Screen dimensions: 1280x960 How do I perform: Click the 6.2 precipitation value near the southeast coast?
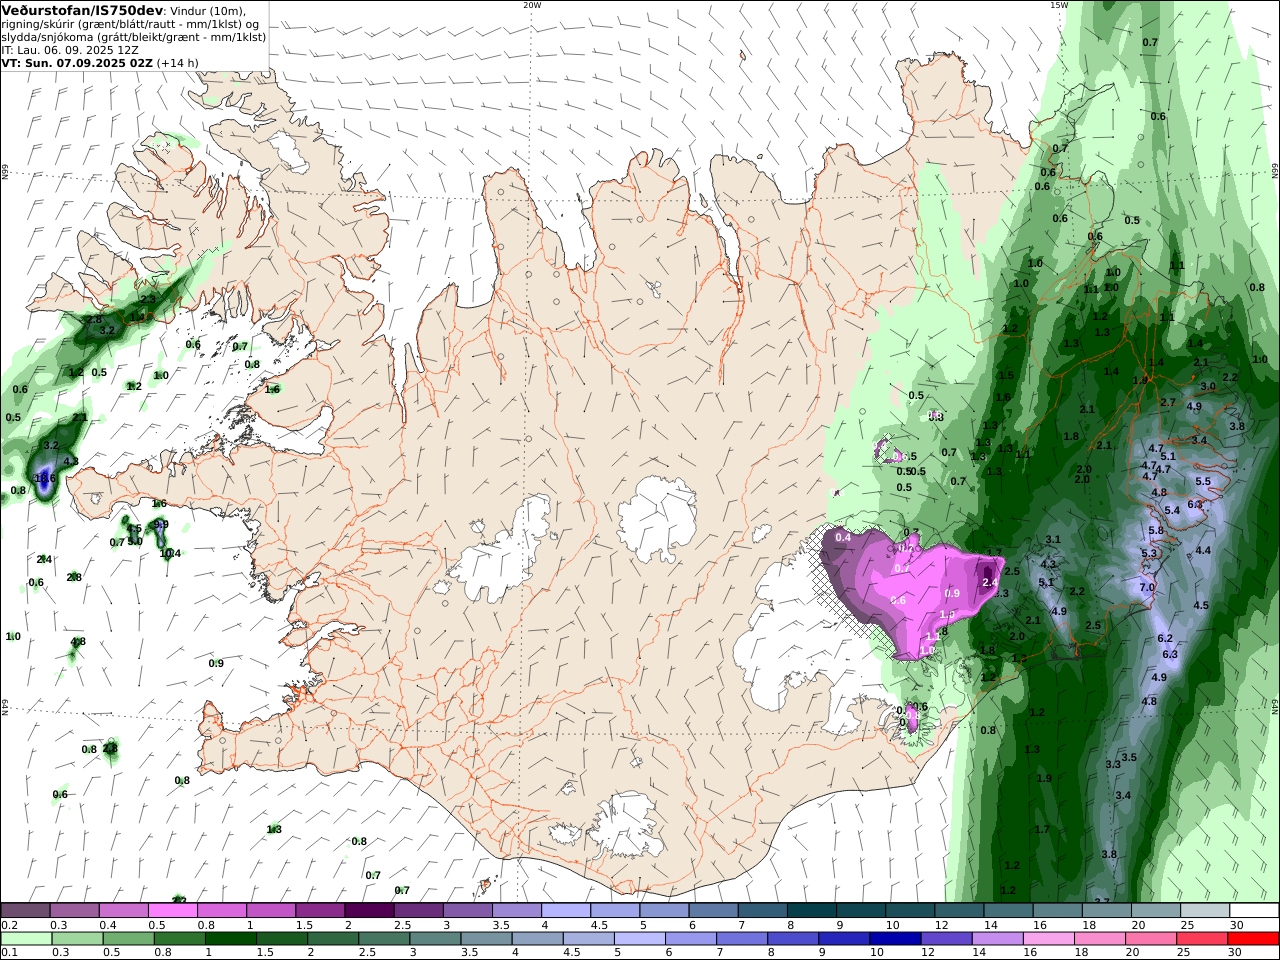1165,638
